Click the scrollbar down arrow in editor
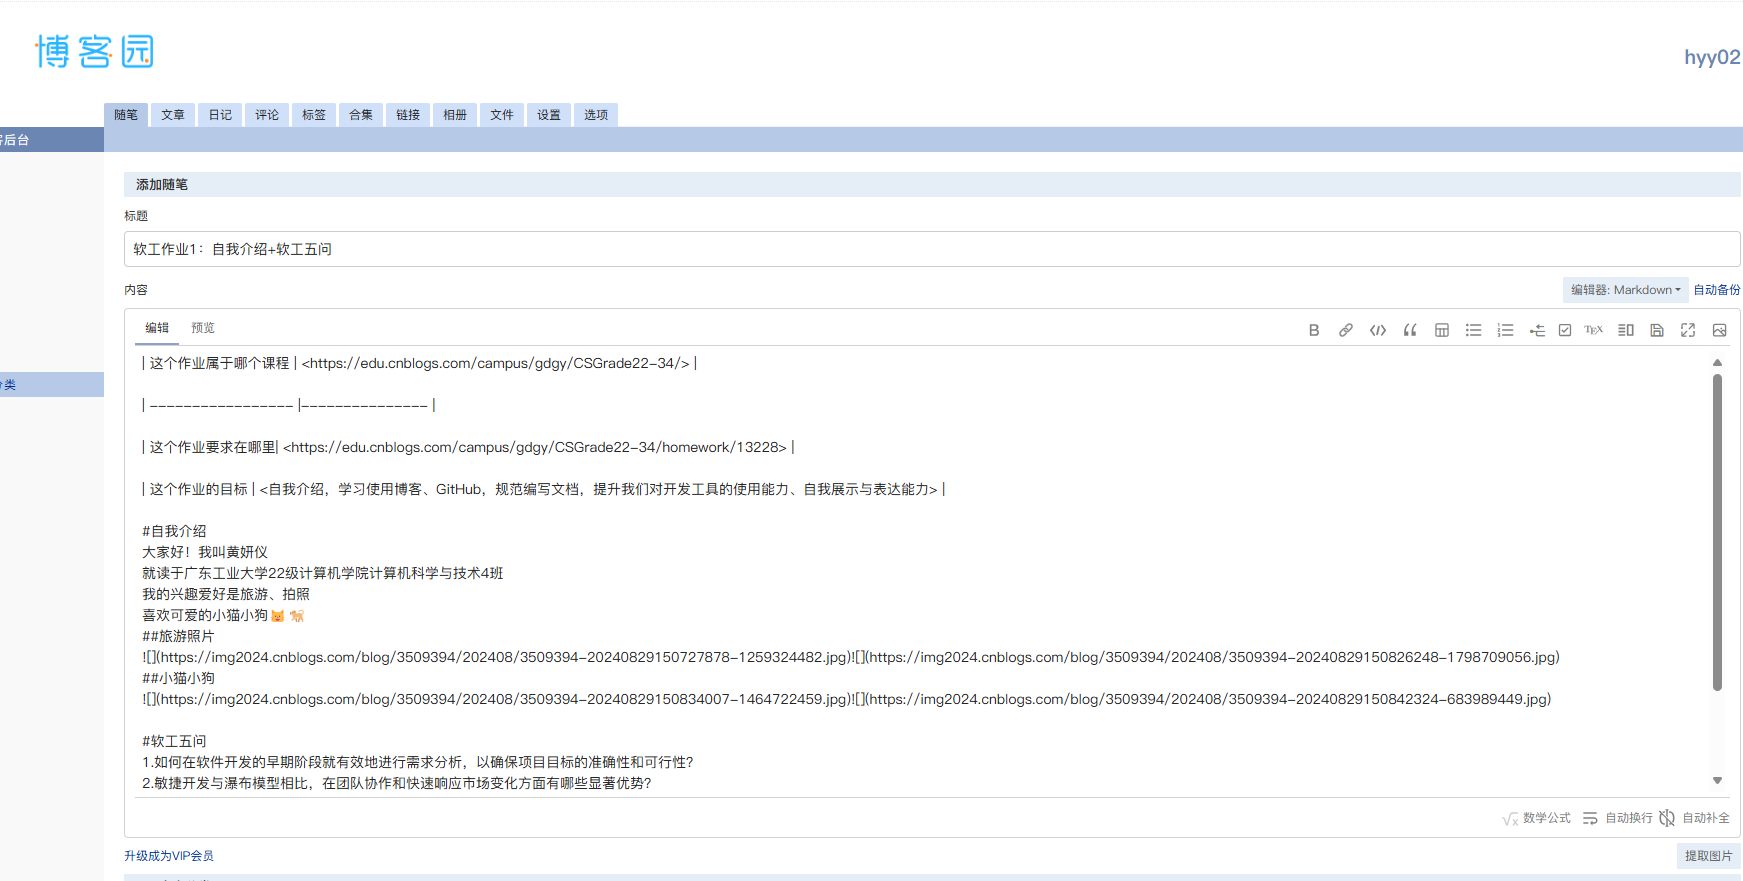Image resolution: width=1743 pixels, height=881 pixels. [1717, 781]
